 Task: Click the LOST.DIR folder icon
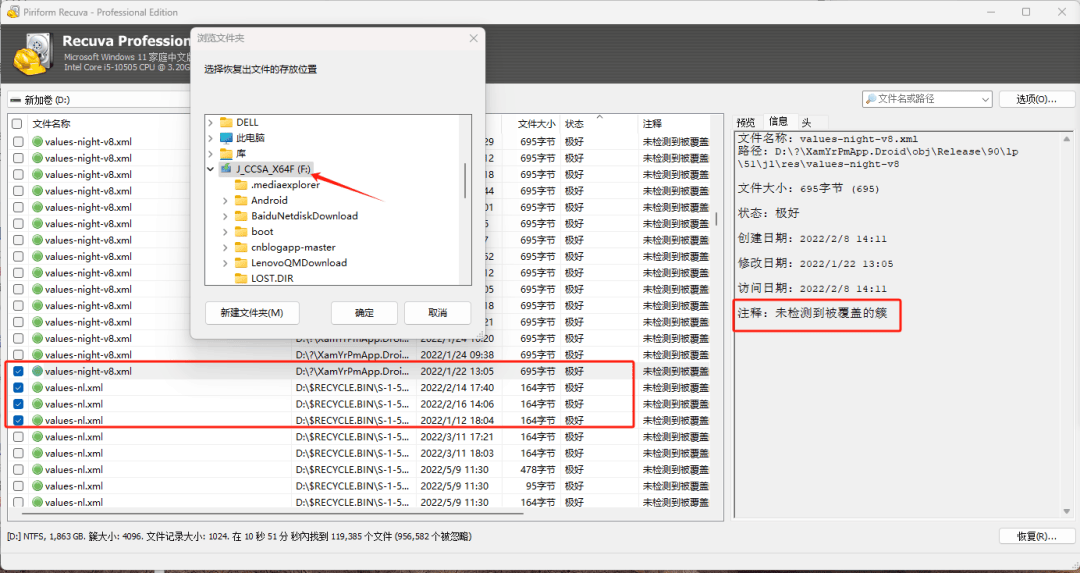(242, 278)
